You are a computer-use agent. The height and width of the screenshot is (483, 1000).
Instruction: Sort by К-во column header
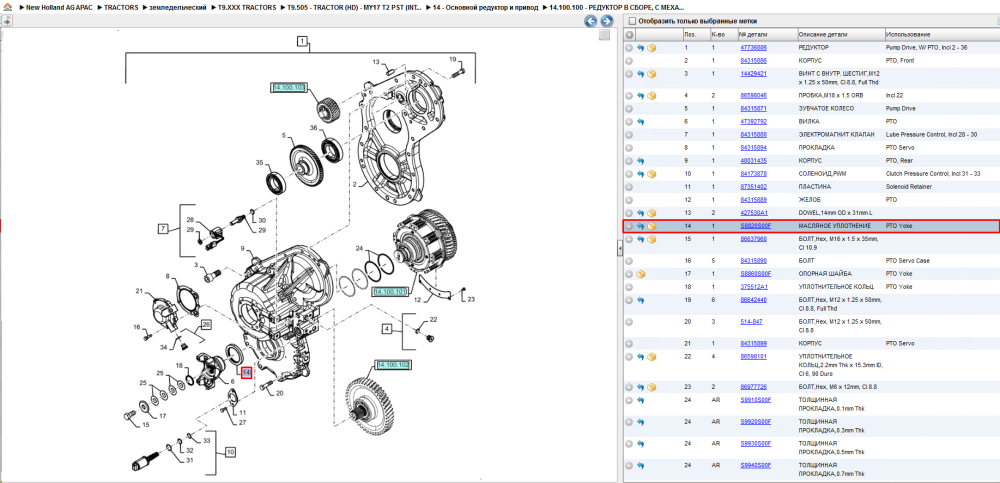[x=723, y=34]
